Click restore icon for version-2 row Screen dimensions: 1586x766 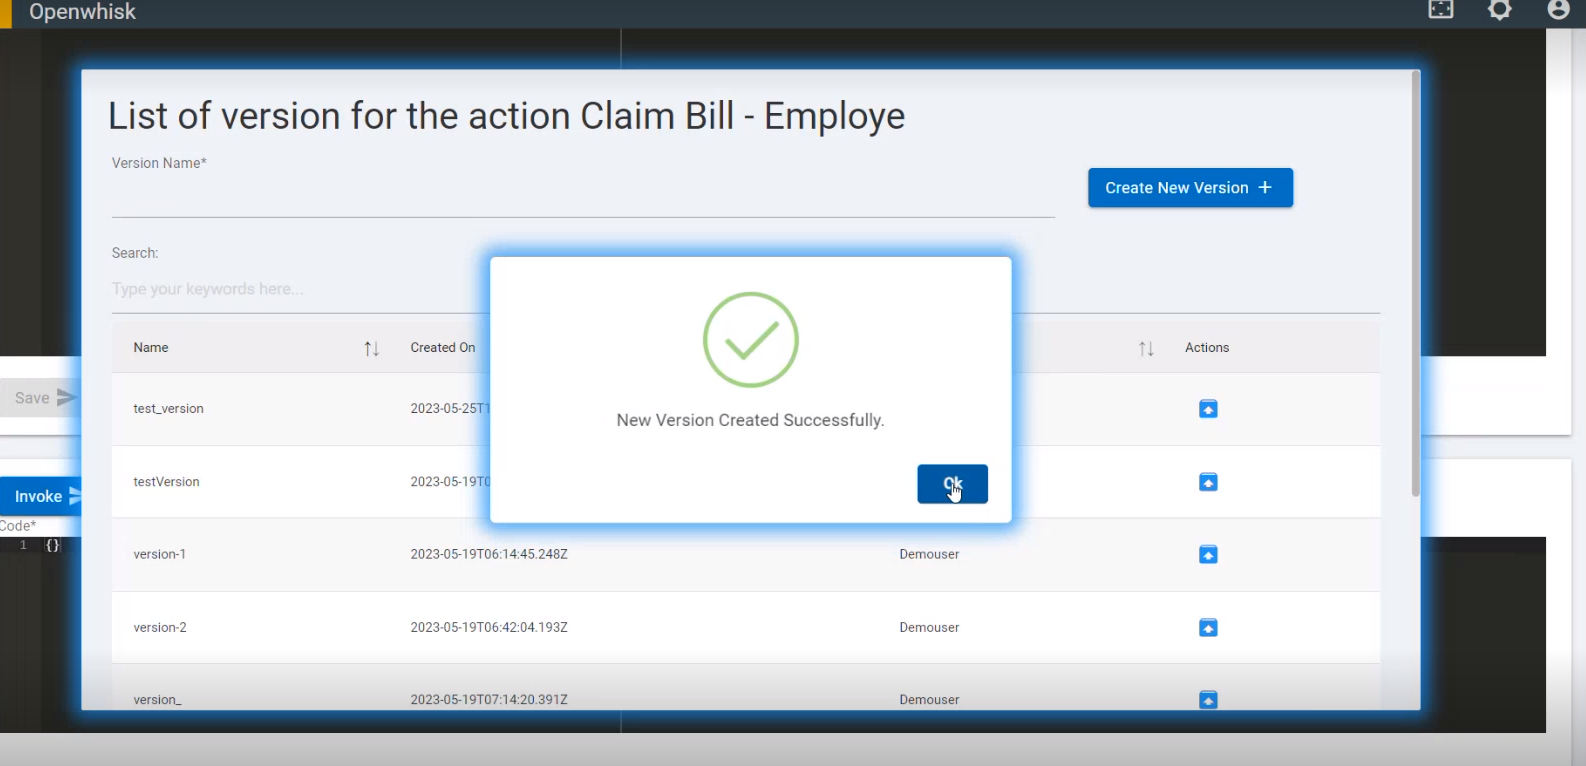[1208, 628]
